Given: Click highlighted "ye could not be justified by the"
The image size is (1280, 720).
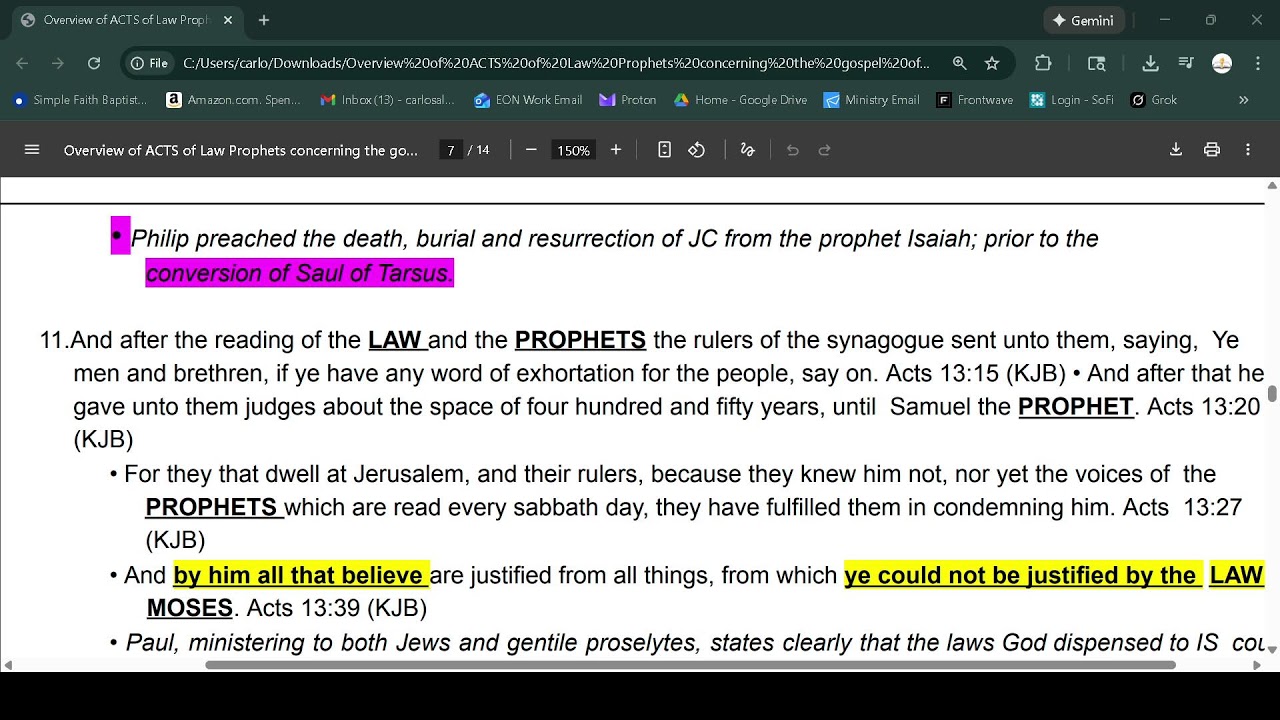Looking at the screenshot, I should click(x=1023, y=575).
